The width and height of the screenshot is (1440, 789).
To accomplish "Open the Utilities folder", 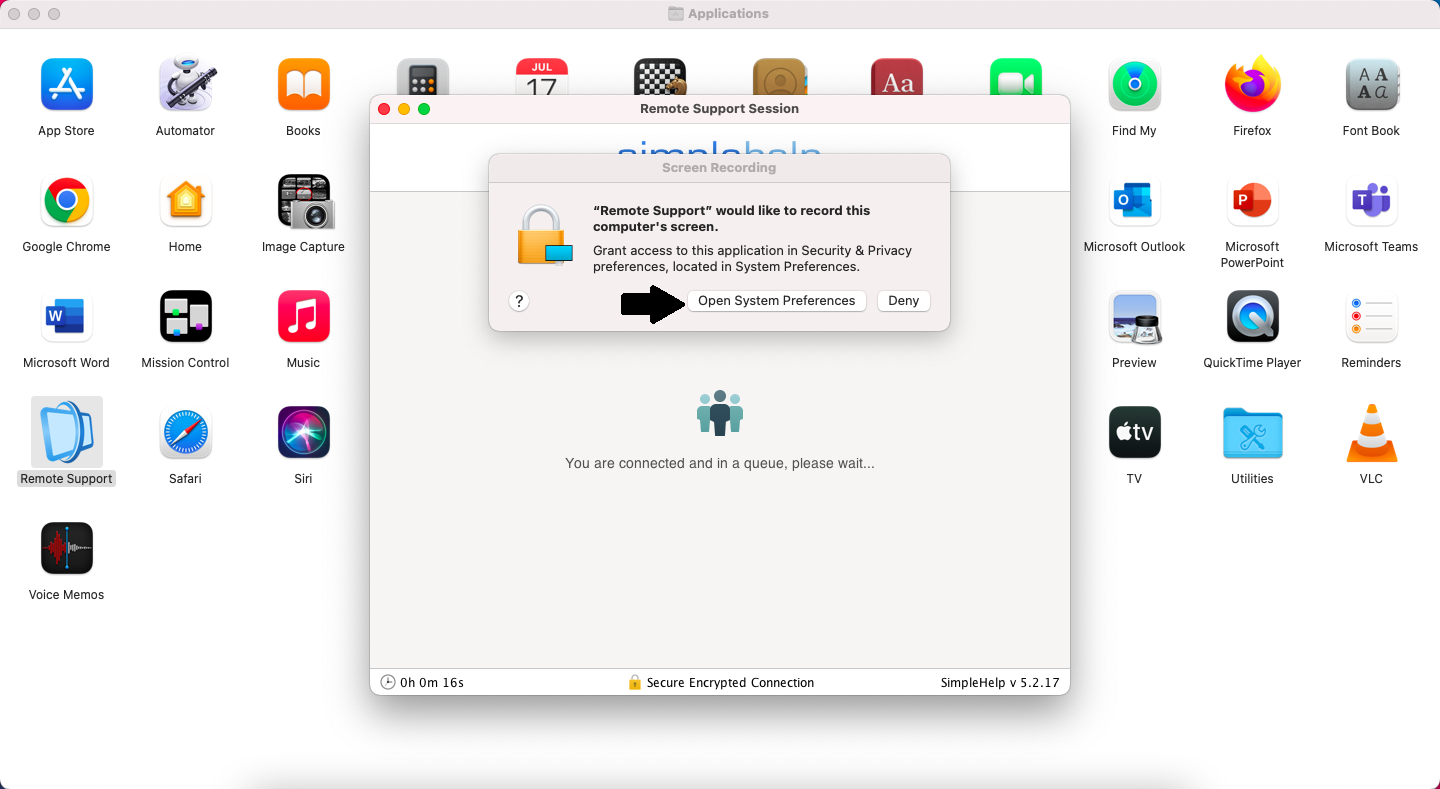I will [1252, 433].
